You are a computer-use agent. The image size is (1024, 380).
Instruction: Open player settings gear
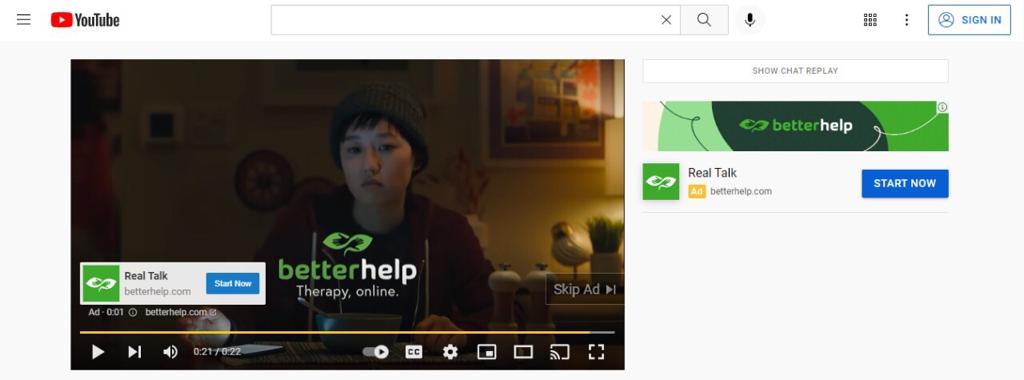450,352
